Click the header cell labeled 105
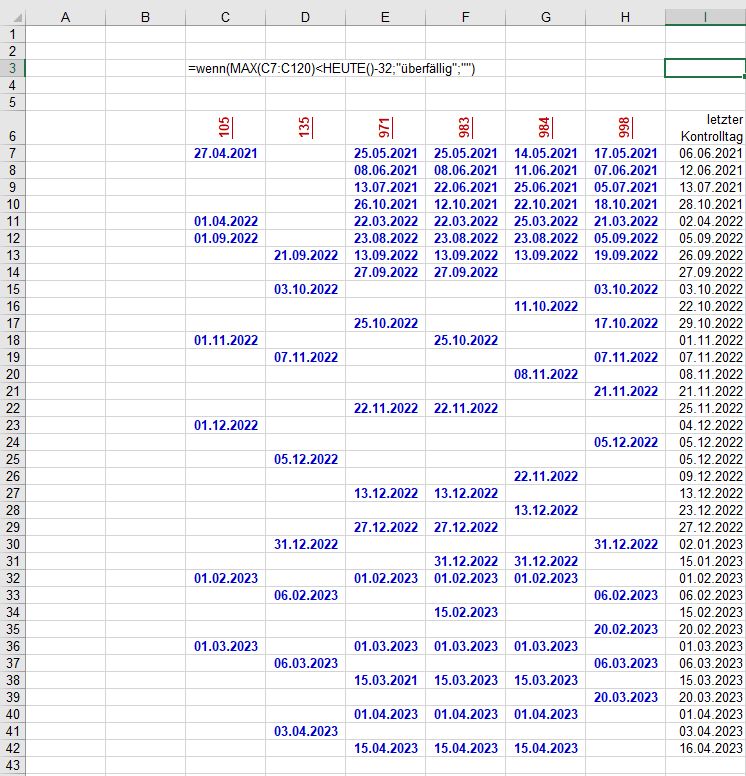Screen dimensions: 746x776 tap(225, 128)
